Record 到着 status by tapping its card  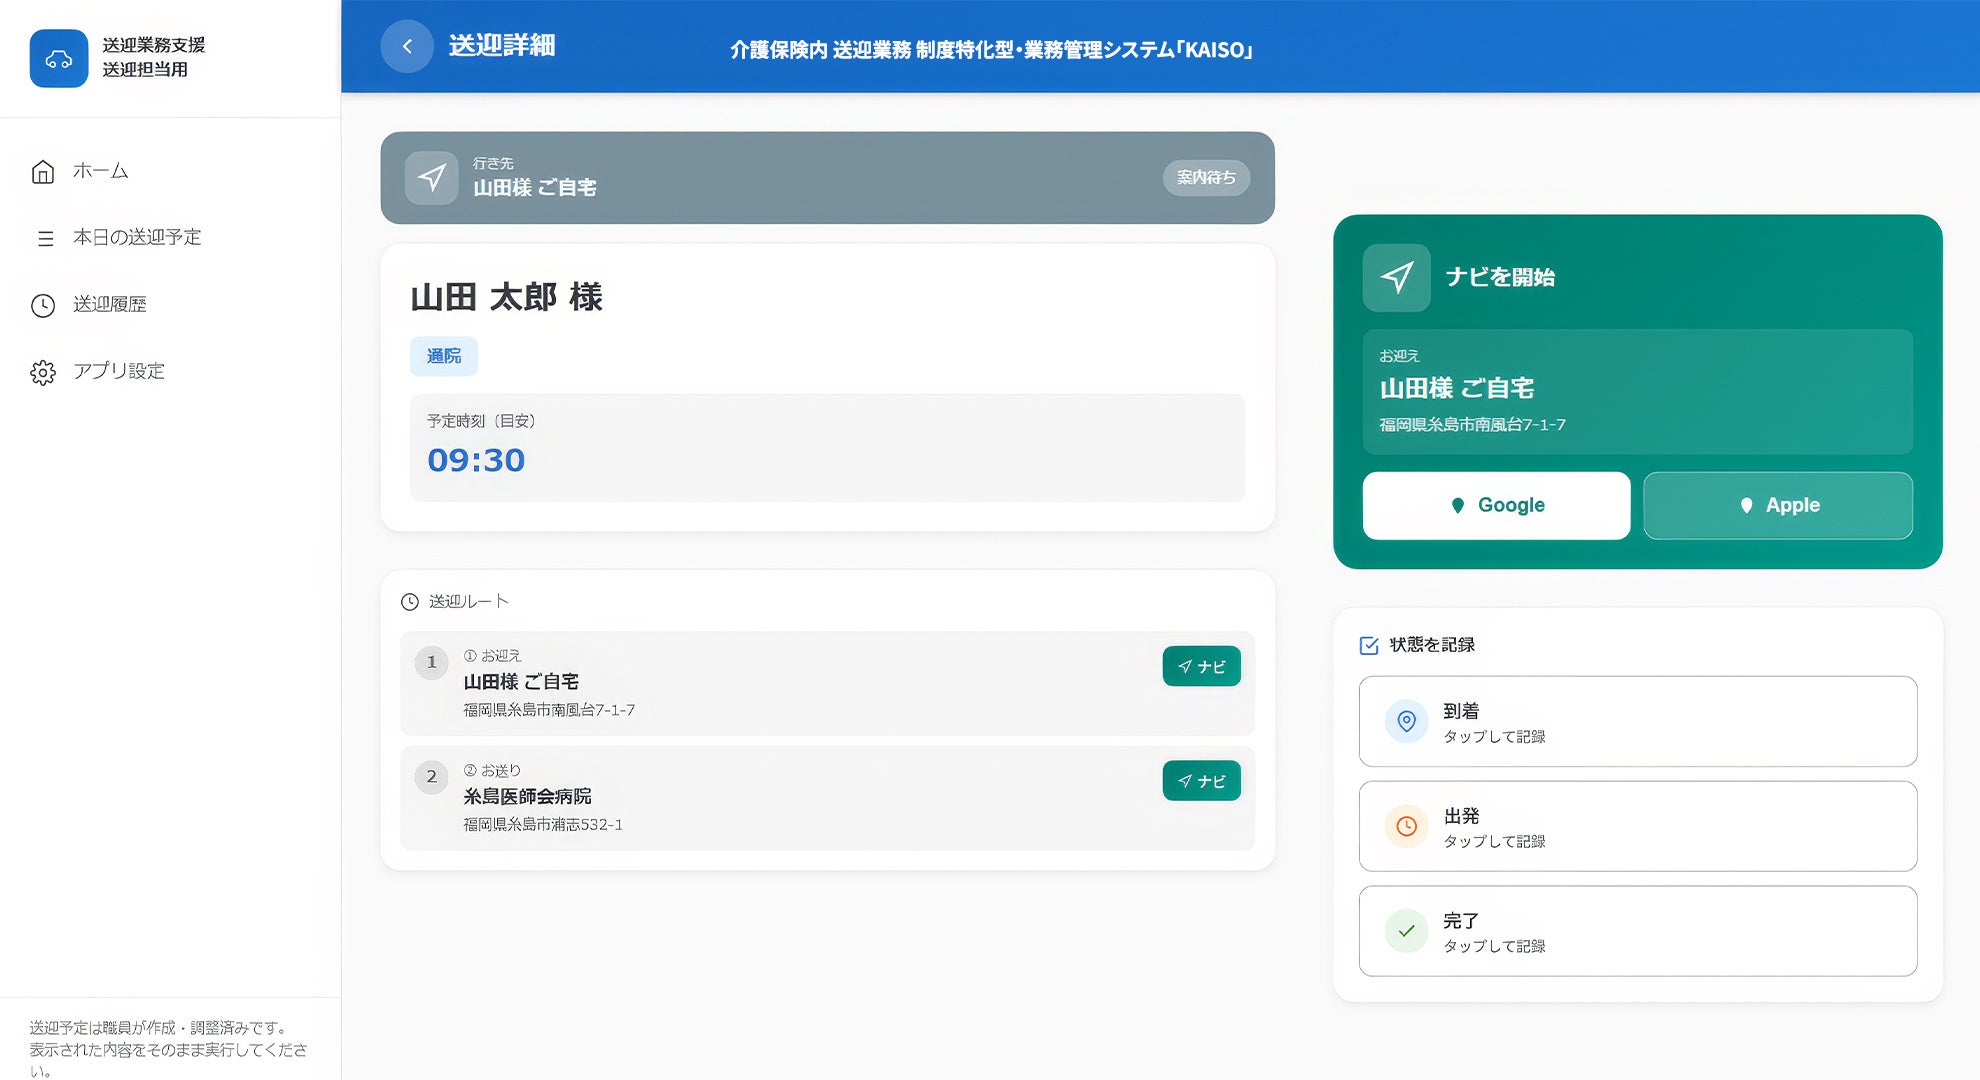[x=1637, y=722]
